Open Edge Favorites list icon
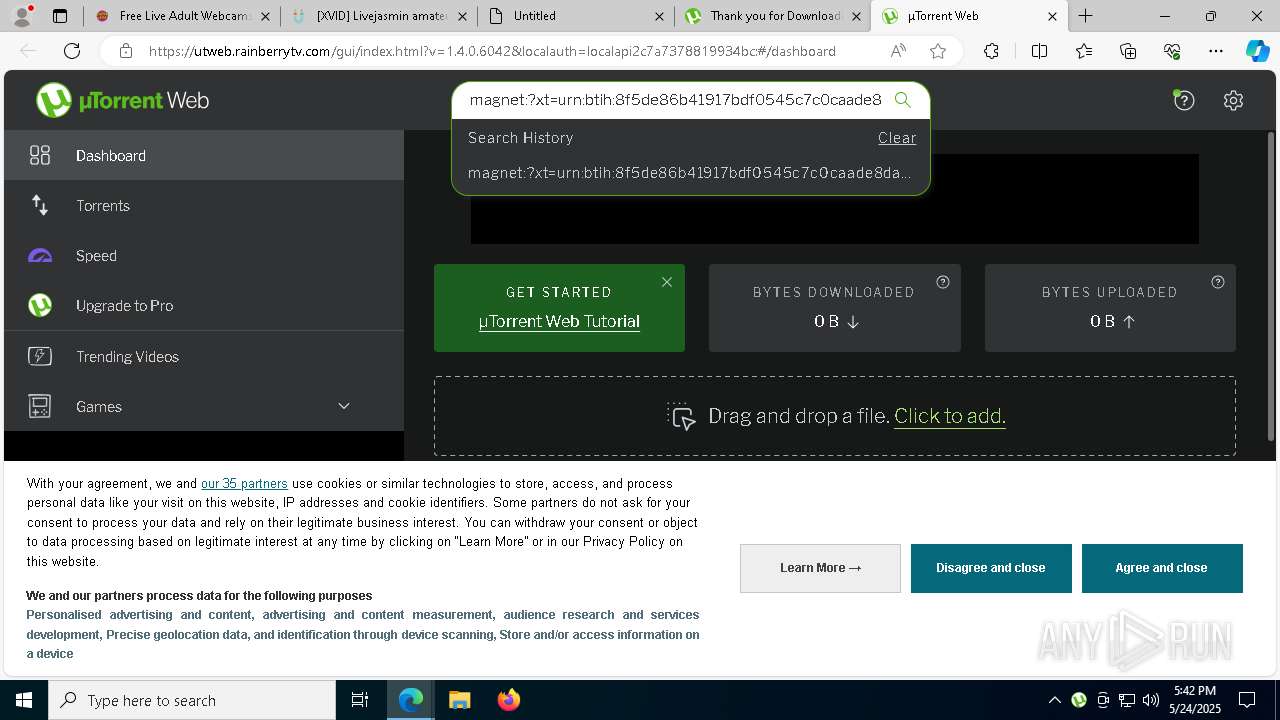 point(1084,51)
